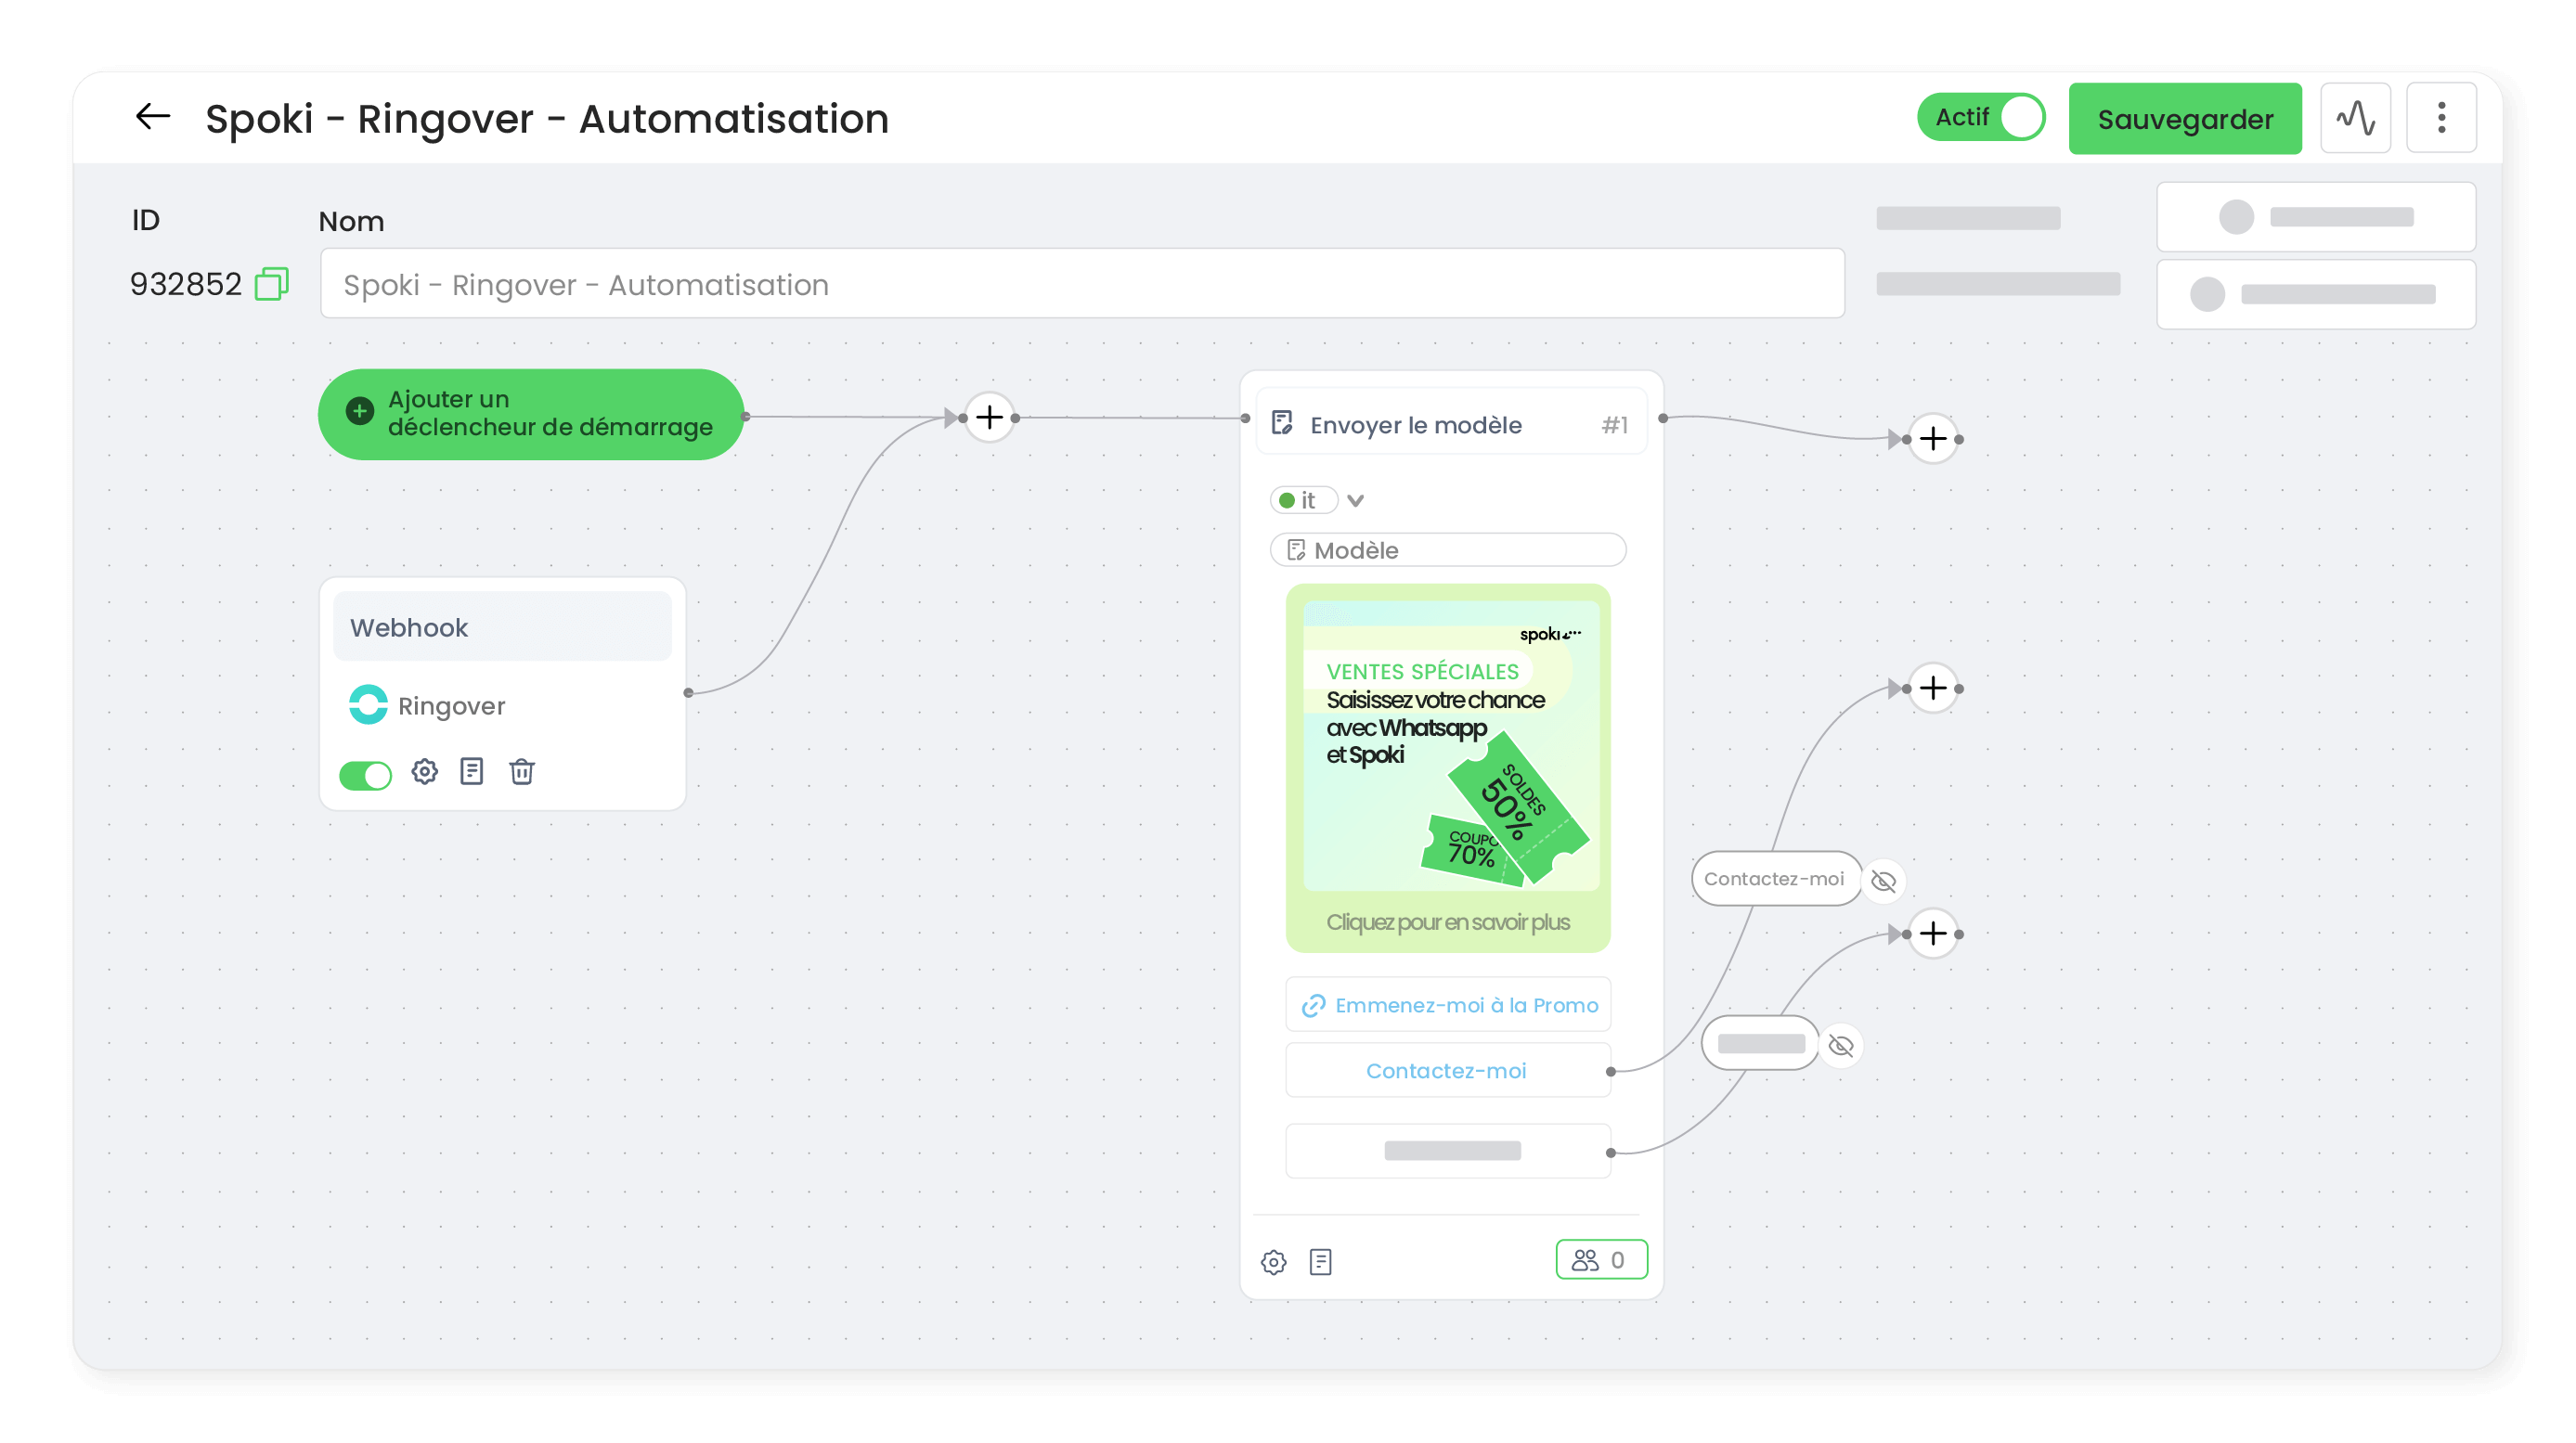
Task: Click Ajouter un déclencheur de démarrage
Action: click(x=530, y=413)
